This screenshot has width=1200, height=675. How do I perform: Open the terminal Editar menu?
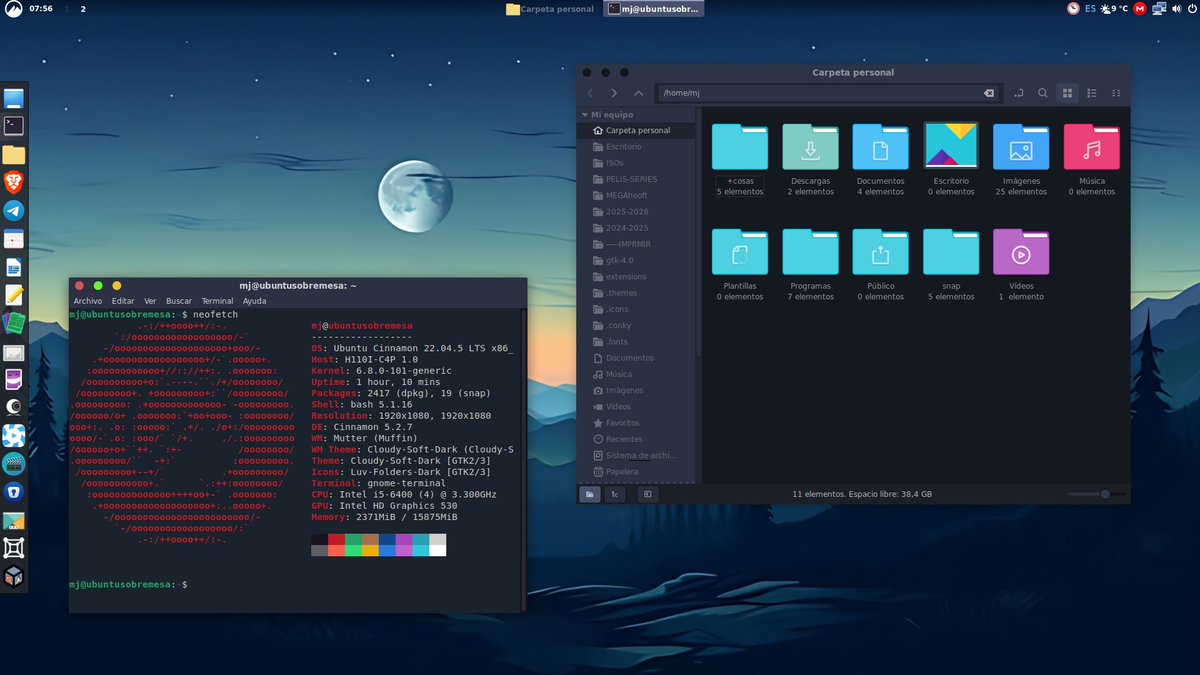pyautogui.click(x=123, y=301)
